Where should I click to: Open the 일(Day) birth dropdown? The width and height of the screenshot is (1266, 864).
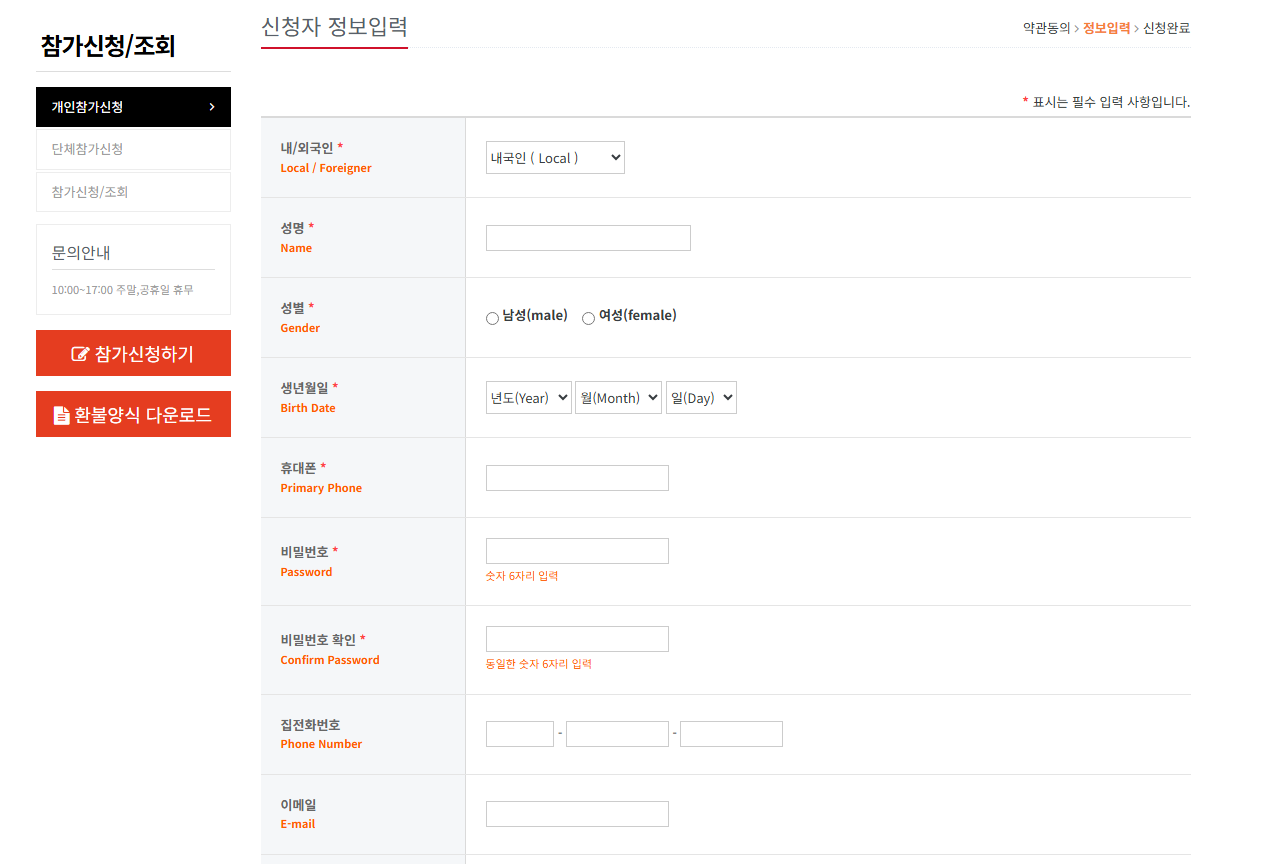click(x=701, y=397)
